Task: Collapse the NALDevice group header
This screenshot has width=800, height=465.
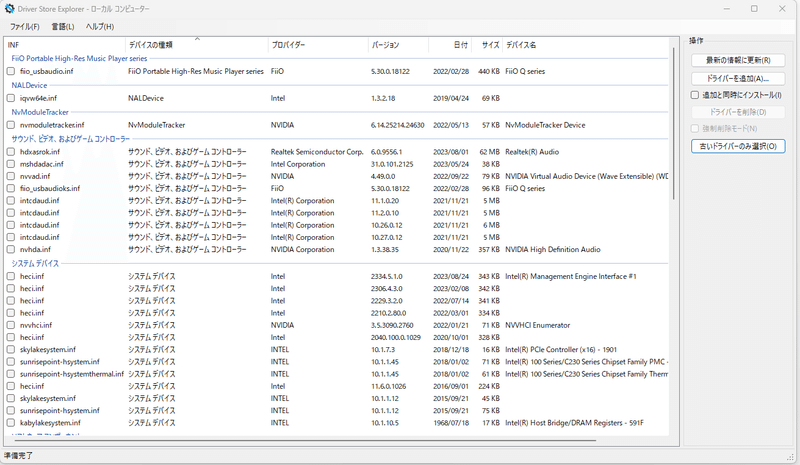Action: [x=29, y=85]
